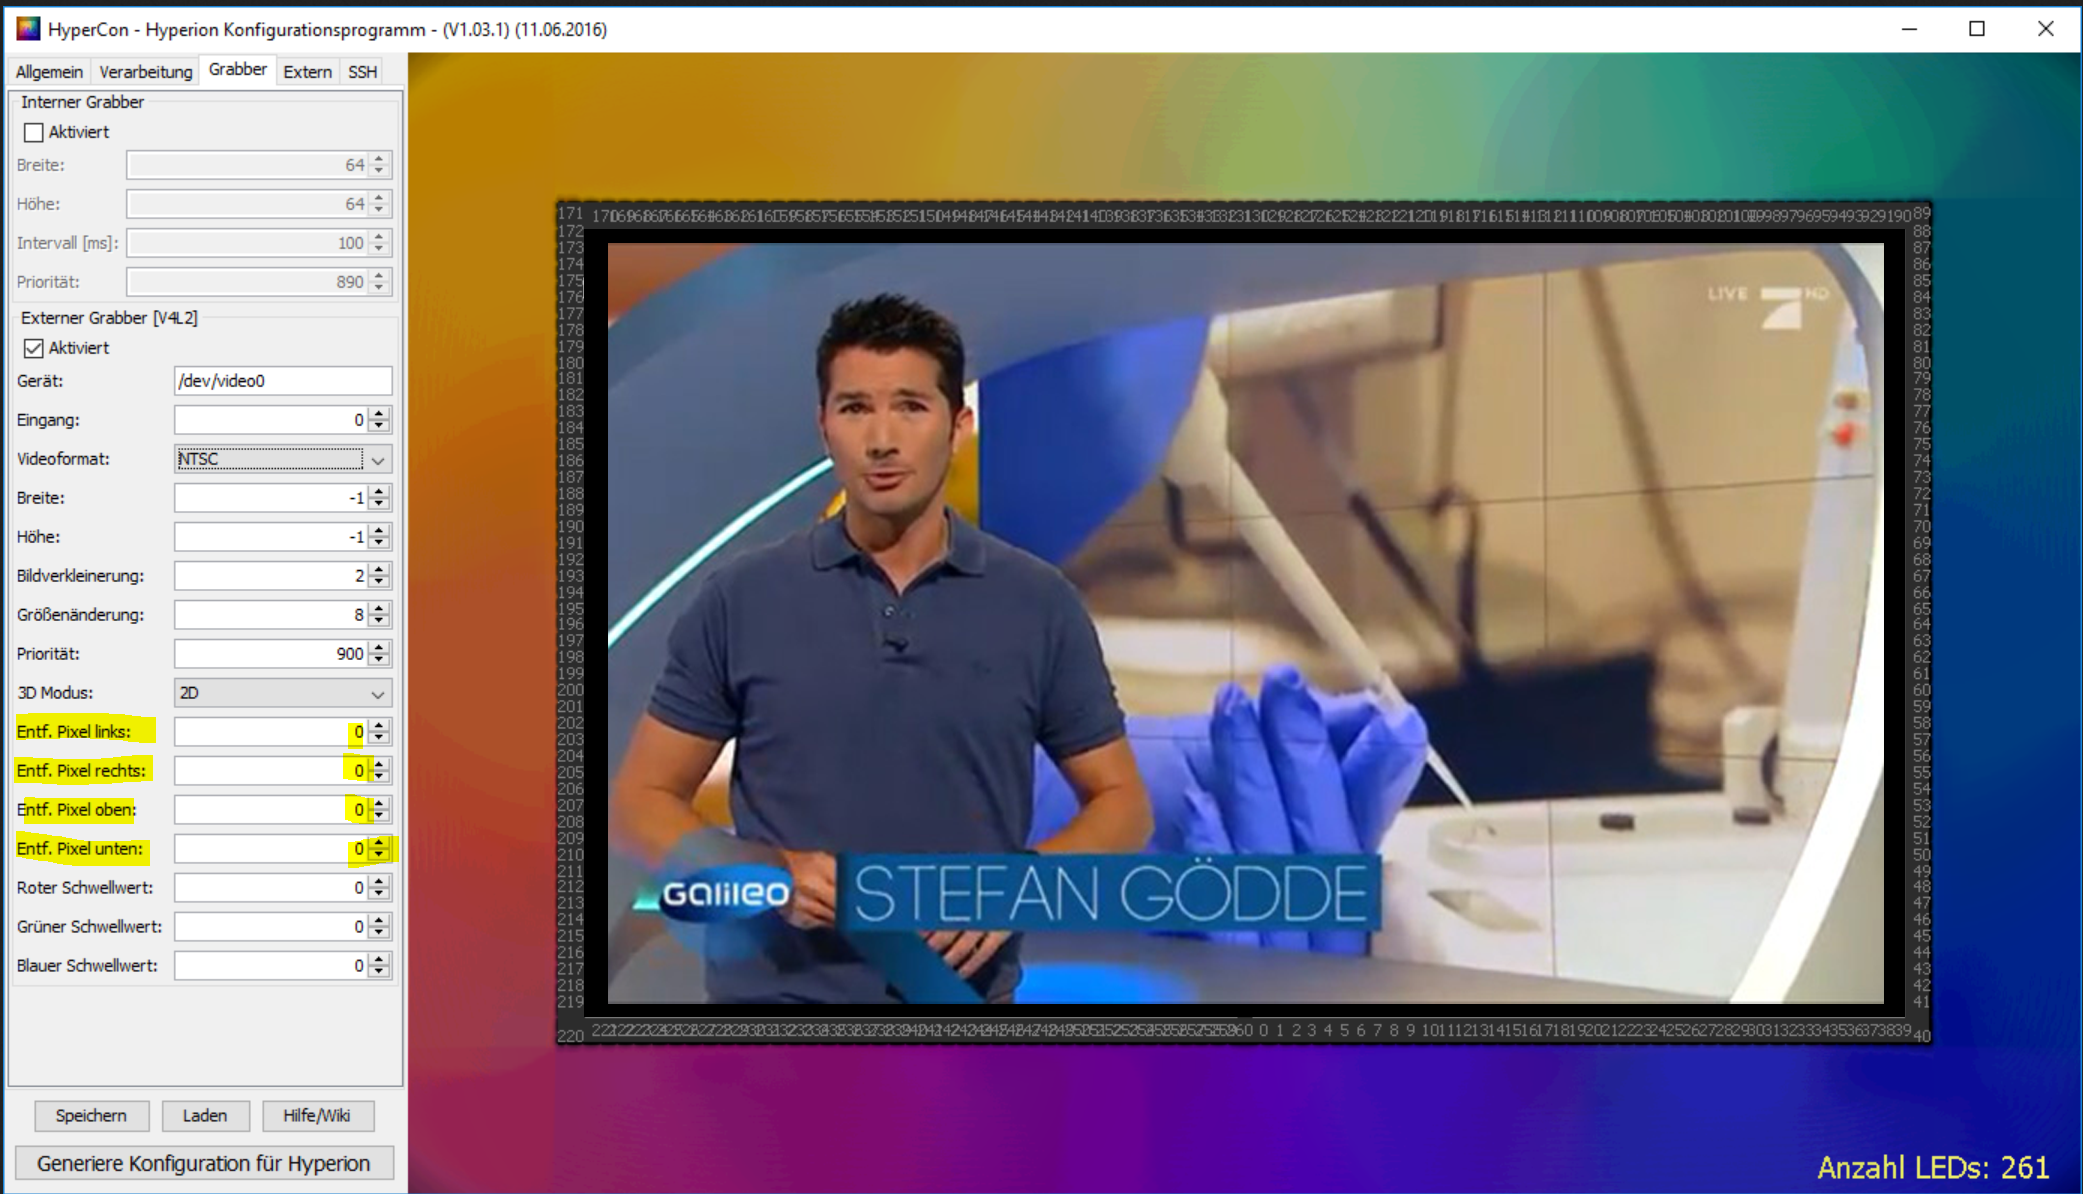Enable the Interner Grabber Aktiviert checkbox

(34, 132)
